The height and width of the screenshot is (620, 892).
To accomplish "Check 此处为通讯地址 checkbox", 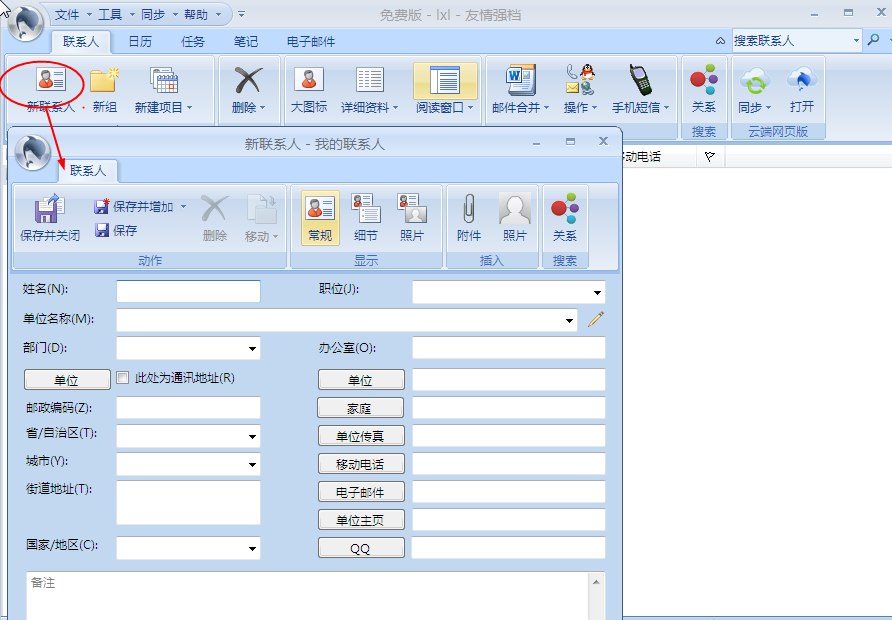I will (x=122, y=378).
